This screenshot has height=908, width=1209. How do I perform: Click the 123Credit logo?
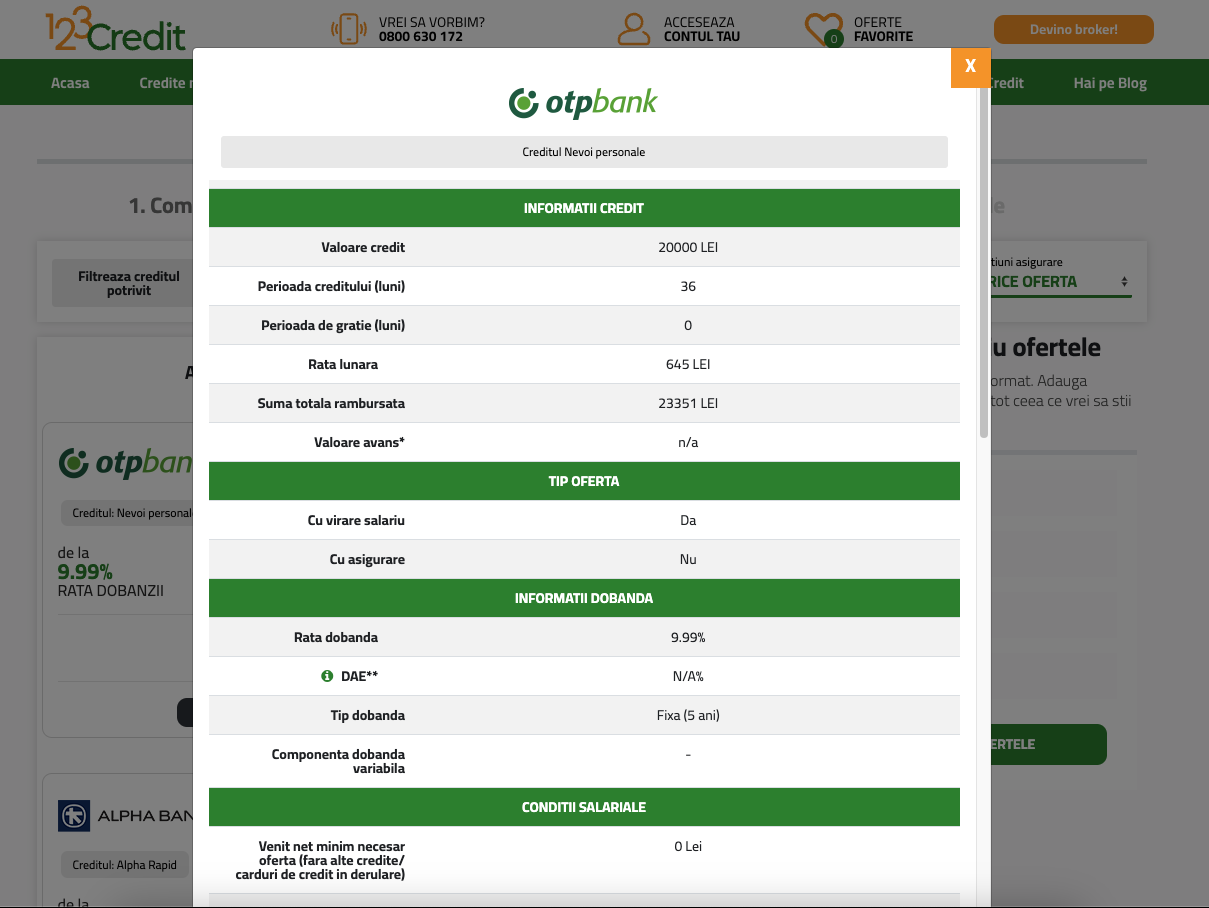[x=115, y=30]
